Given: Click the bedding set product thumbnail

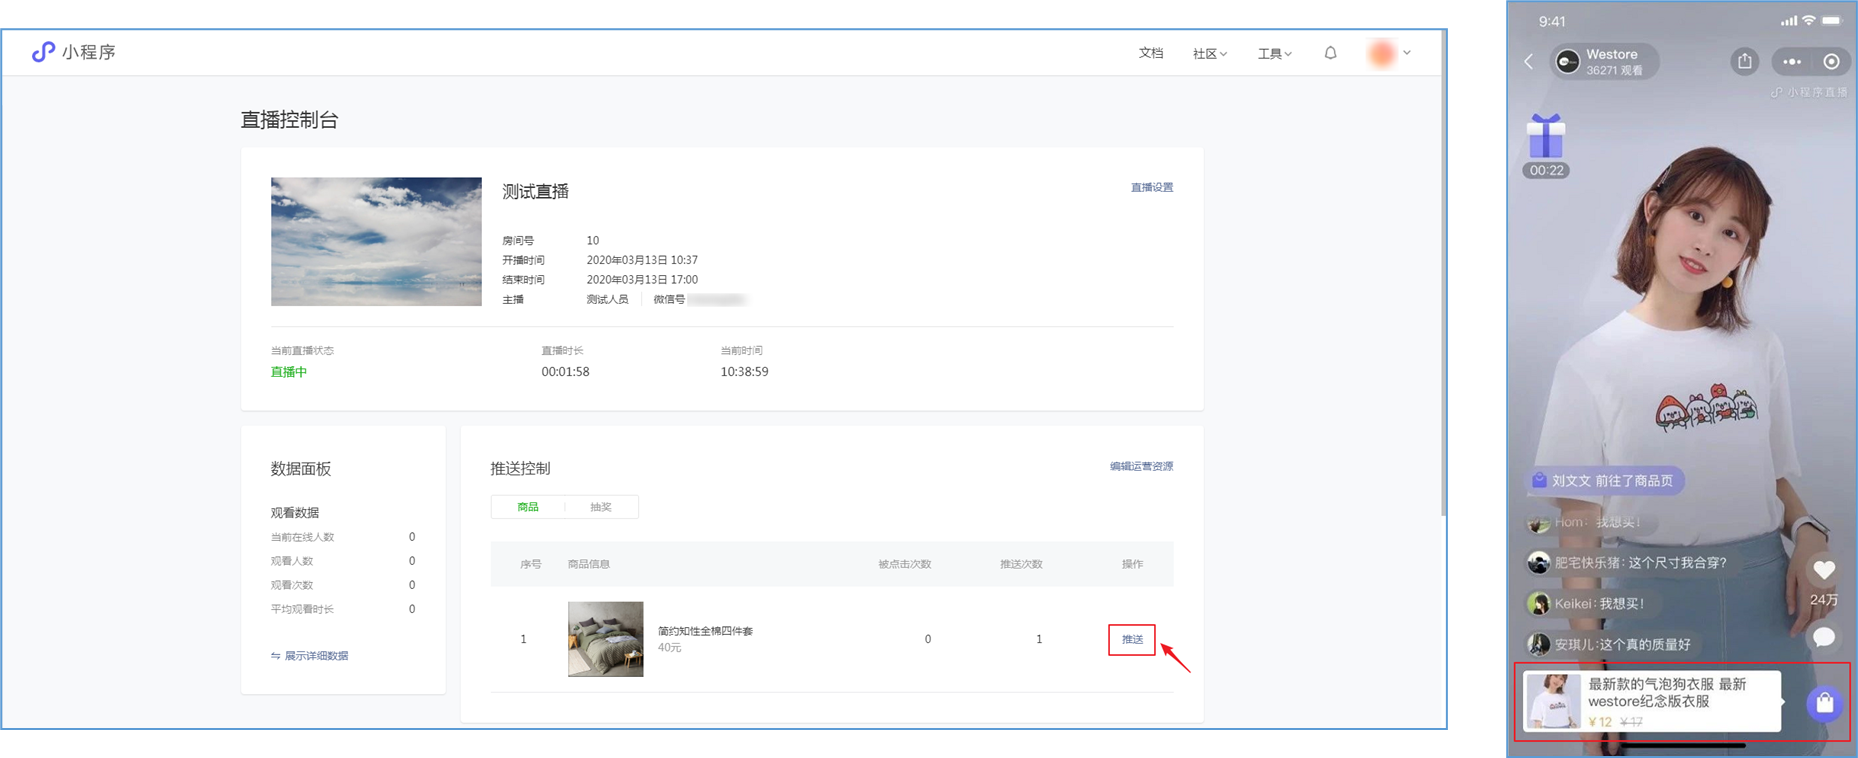Looking at the screenshot, I should (x=606, y=639).
